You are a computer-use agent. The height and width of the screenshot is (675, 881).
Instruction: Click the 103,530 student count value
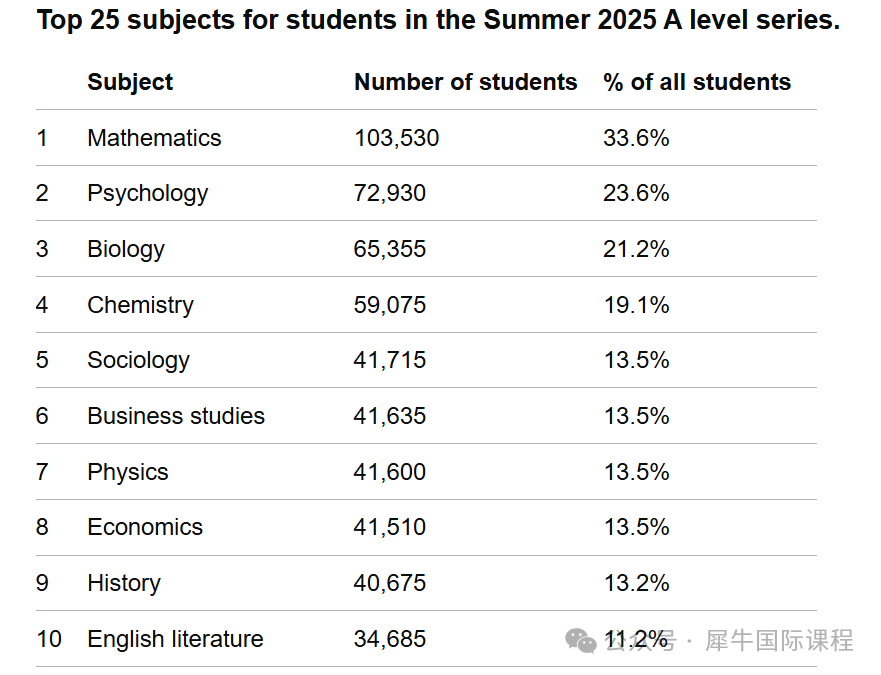click(x=396, y=138)
